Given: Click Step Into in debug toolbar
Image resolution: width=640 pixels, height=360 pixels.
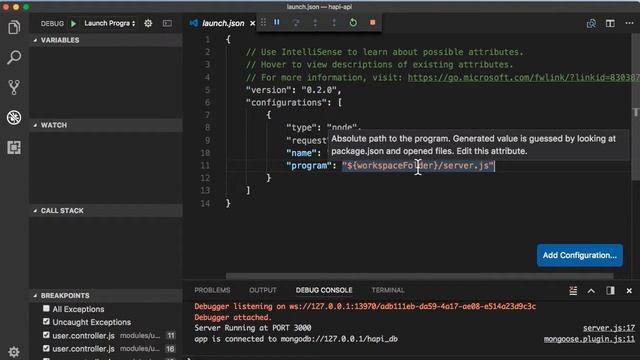Looking at the screenshot, I should point(315,22).
